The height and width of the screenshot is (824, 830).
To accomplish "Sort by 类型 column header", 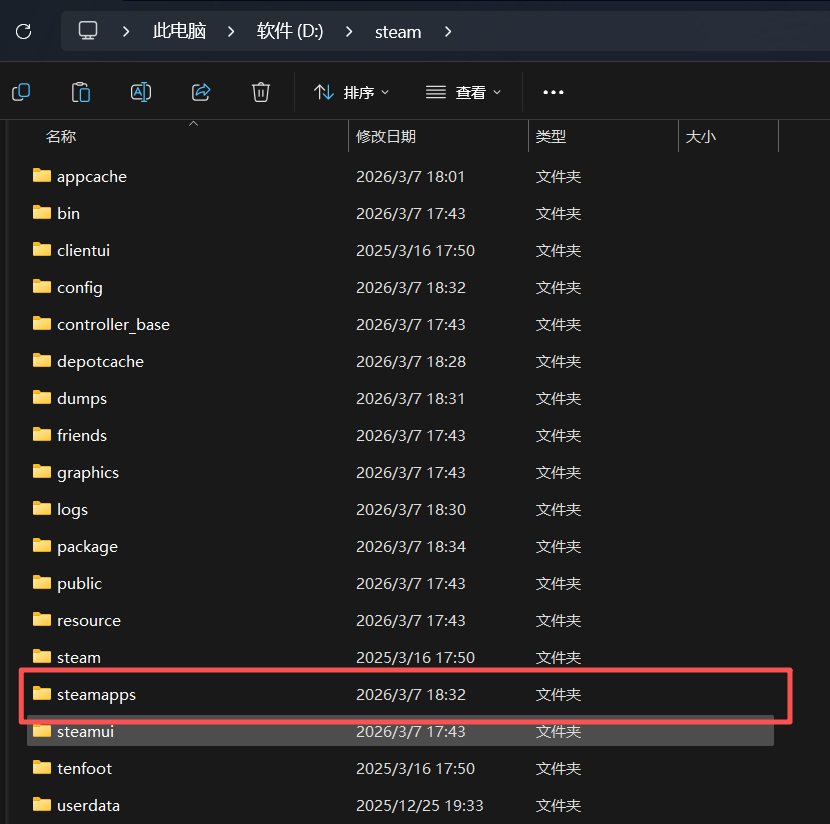I will pos(551,137).
